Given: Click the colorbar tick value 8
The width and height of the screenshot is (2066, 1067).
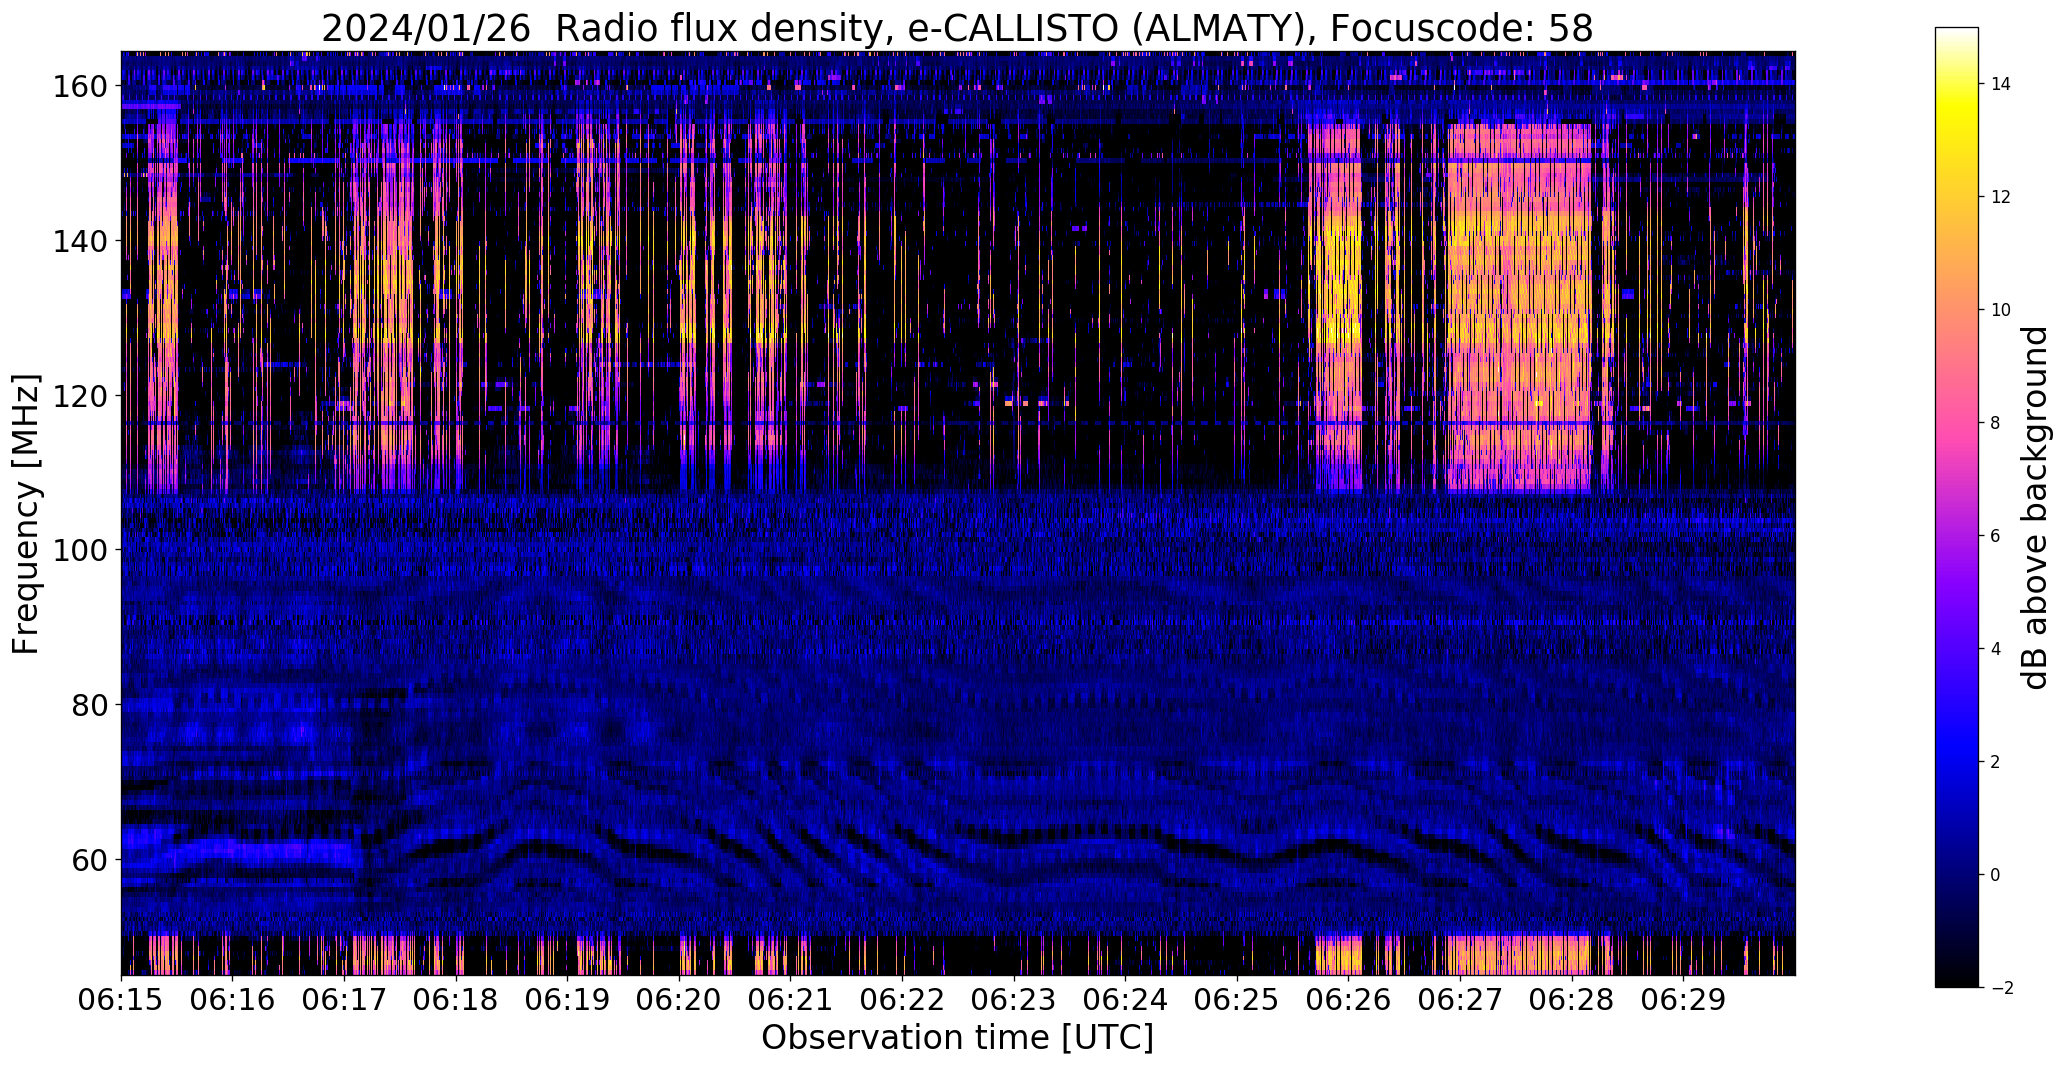Looking at the screenshot, I should click(x=1995, y=423).
